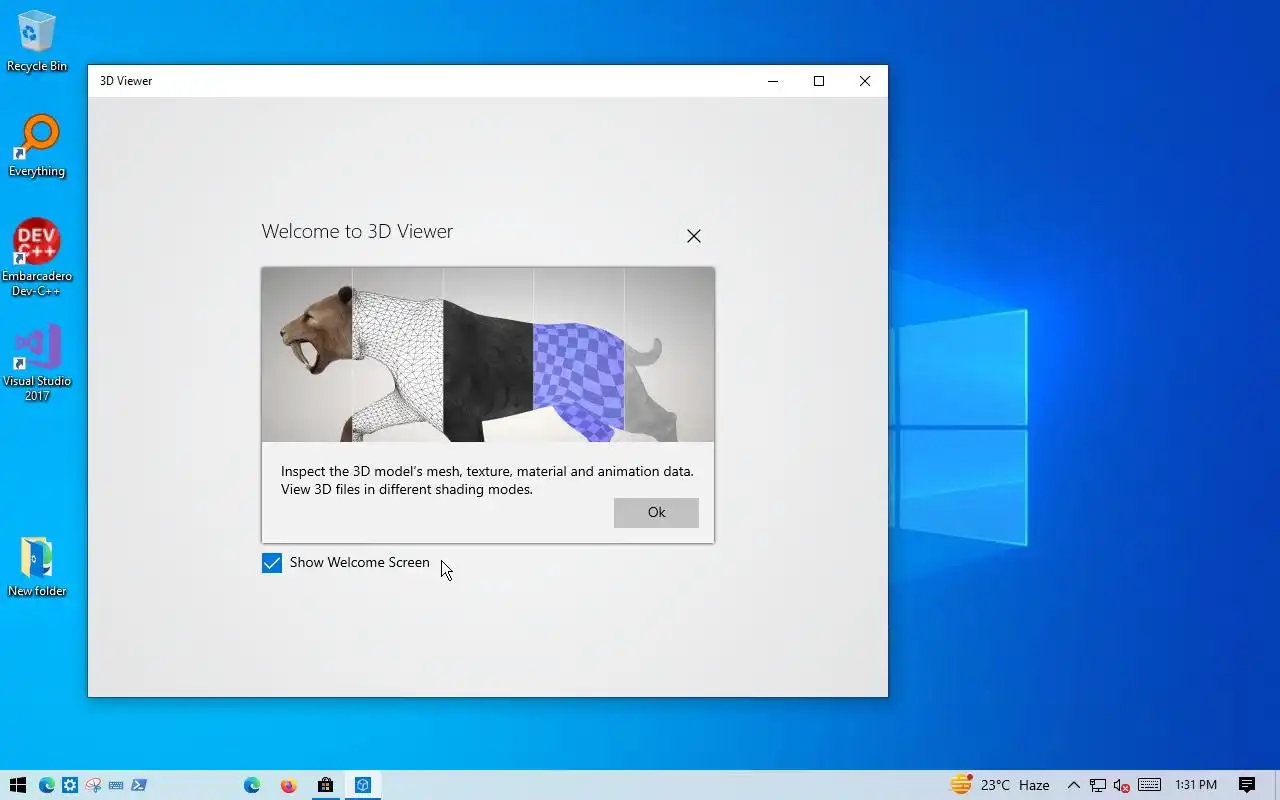
Task: Uncheck the Show Welcome Screen checkbox
Action: coord(272,563)
